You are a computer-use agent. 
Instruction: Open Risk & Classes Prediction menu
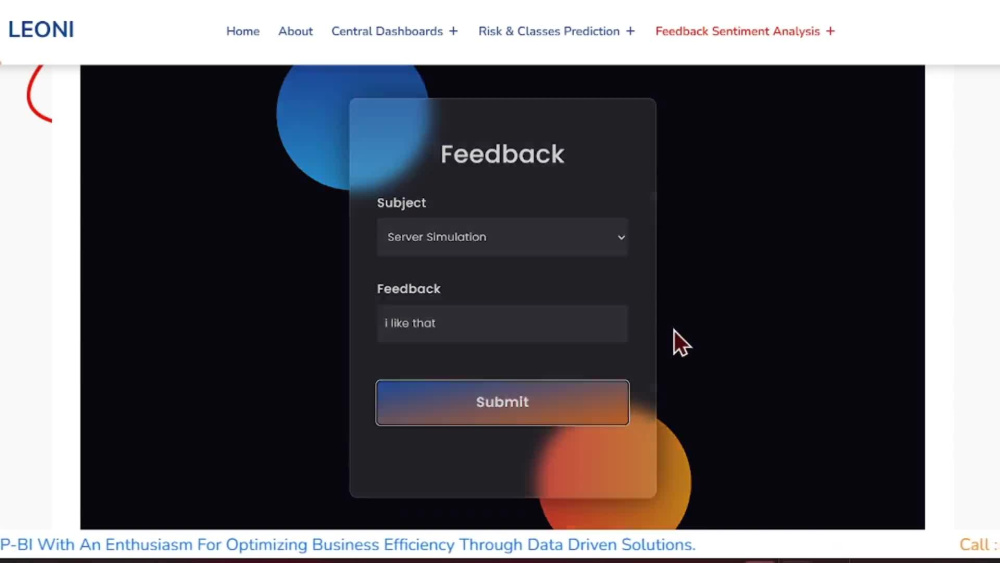tap(548, 31)
